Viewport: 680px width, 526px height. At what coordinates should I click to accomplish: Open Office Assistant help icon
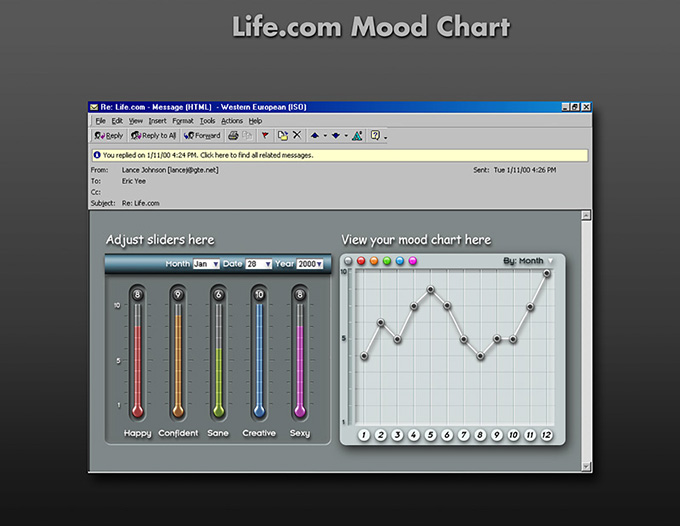click(x=375, y=135)
